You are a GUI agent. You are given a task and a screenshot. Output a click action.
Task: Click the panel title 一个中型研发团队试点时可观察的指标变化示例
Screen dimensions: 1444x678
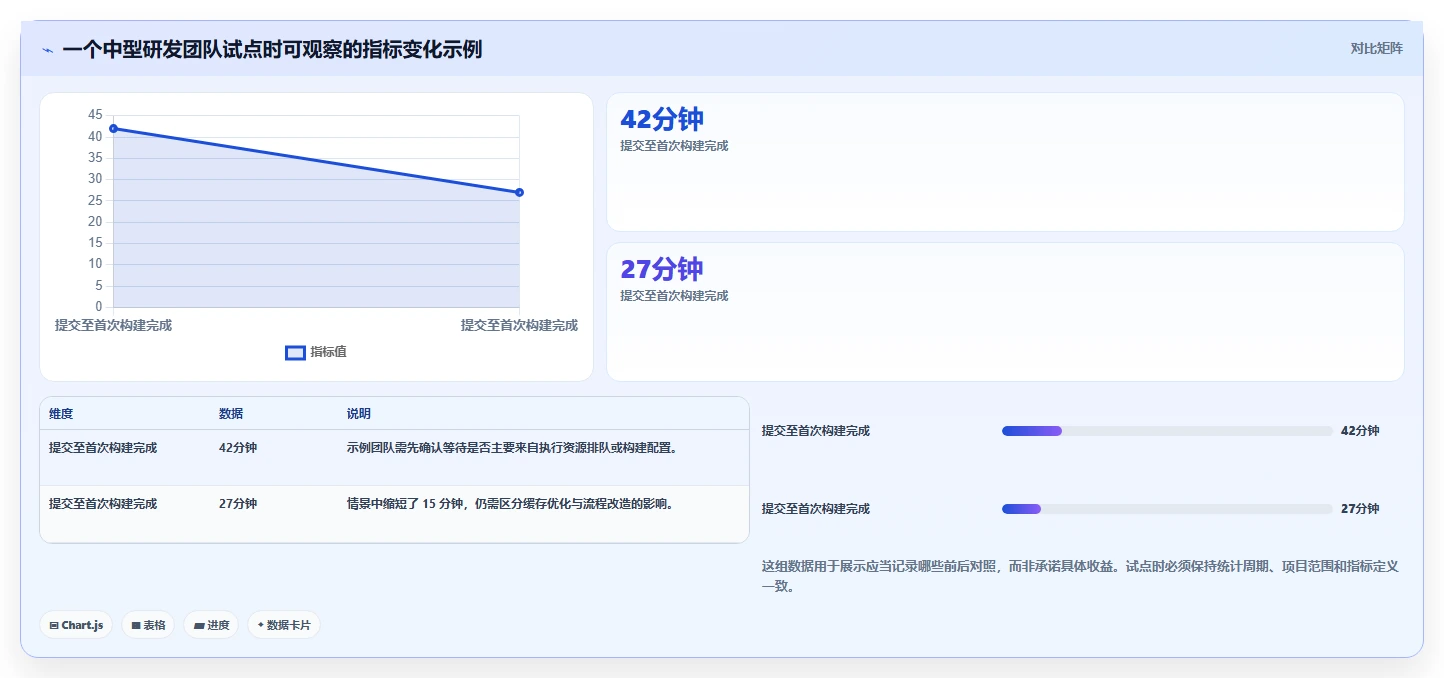[x=272, y=49]
